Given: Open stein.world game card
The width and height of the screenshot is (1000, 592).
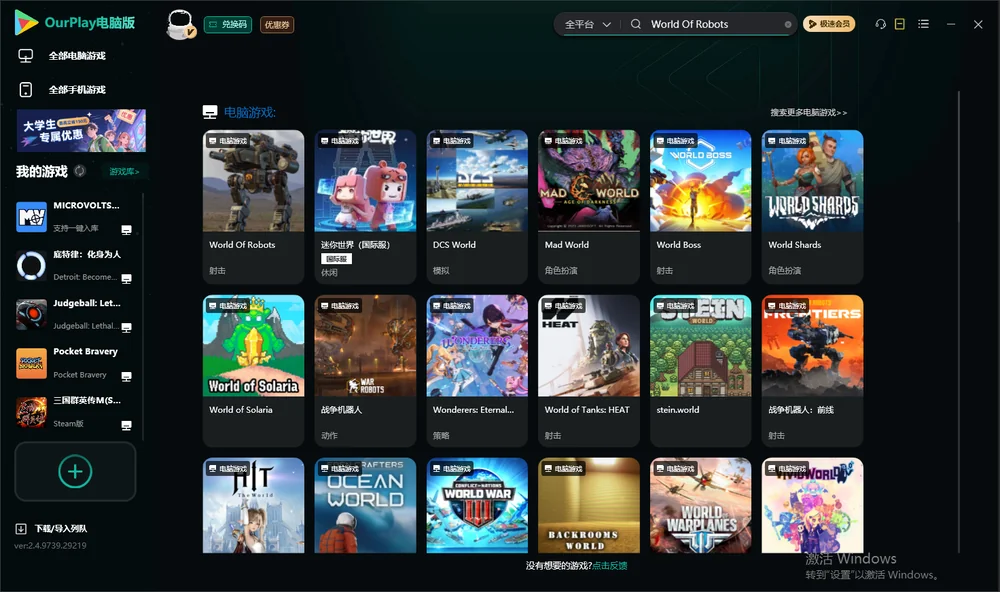Looking at the screenshot, I should coord(700,371).
